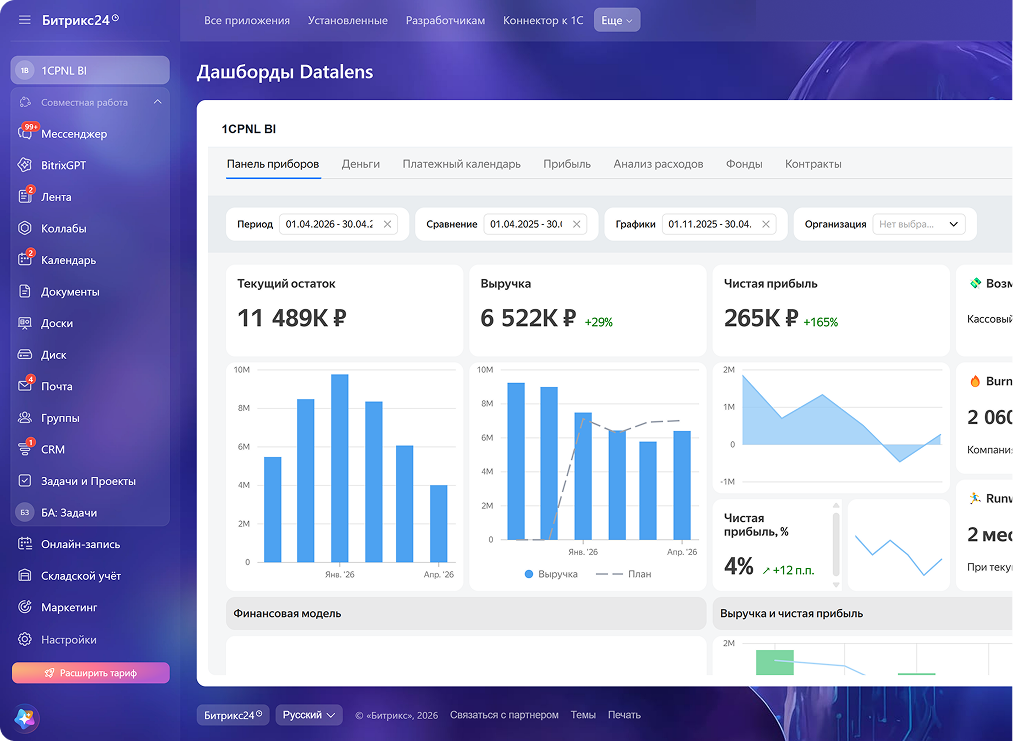Open the Русский language selector
1013x741 pixels.
pyautogui.click(x=309, y=715)
